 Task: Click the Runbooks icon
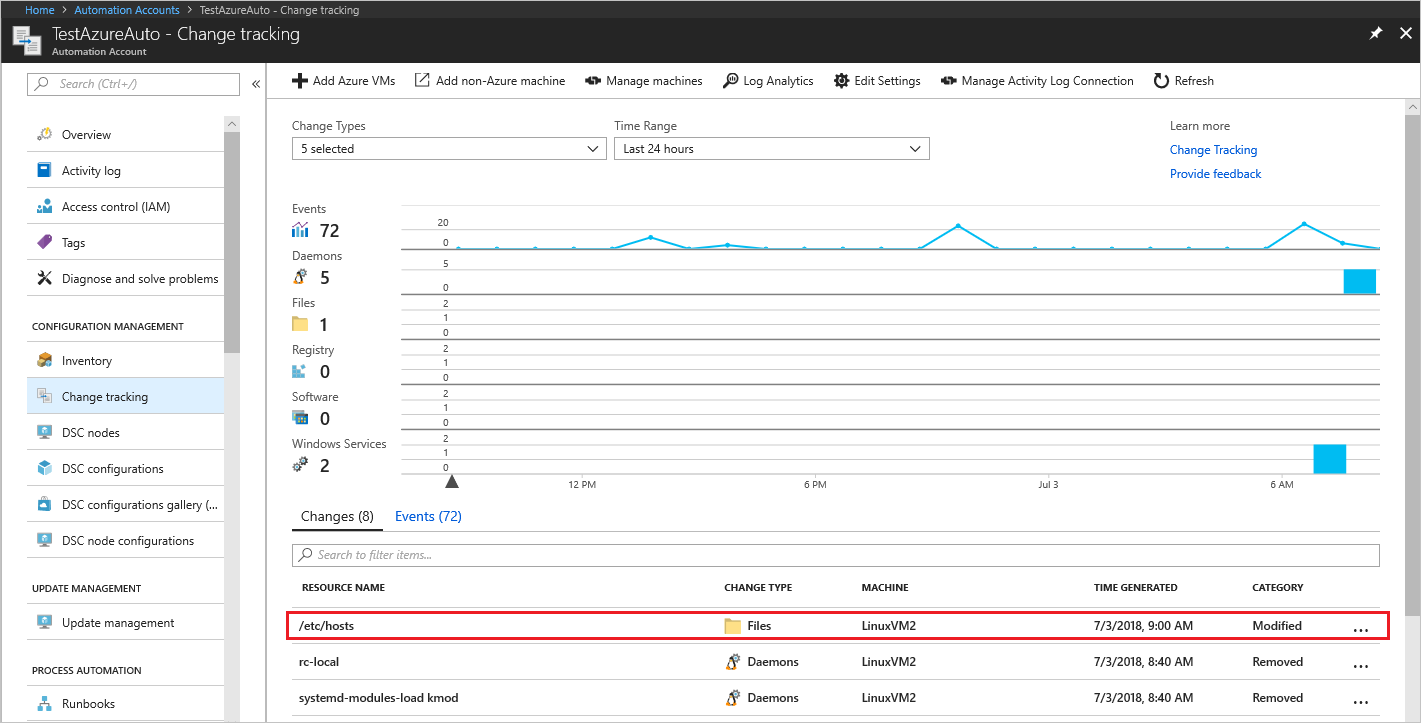pos(44,703)
